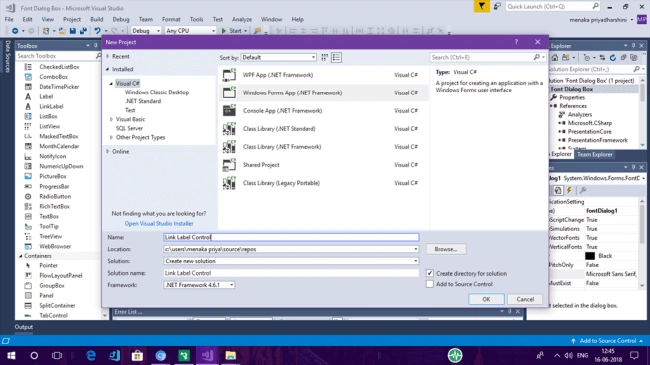Click the Search Toolbox field
The image size is (650, 365).
58,56
